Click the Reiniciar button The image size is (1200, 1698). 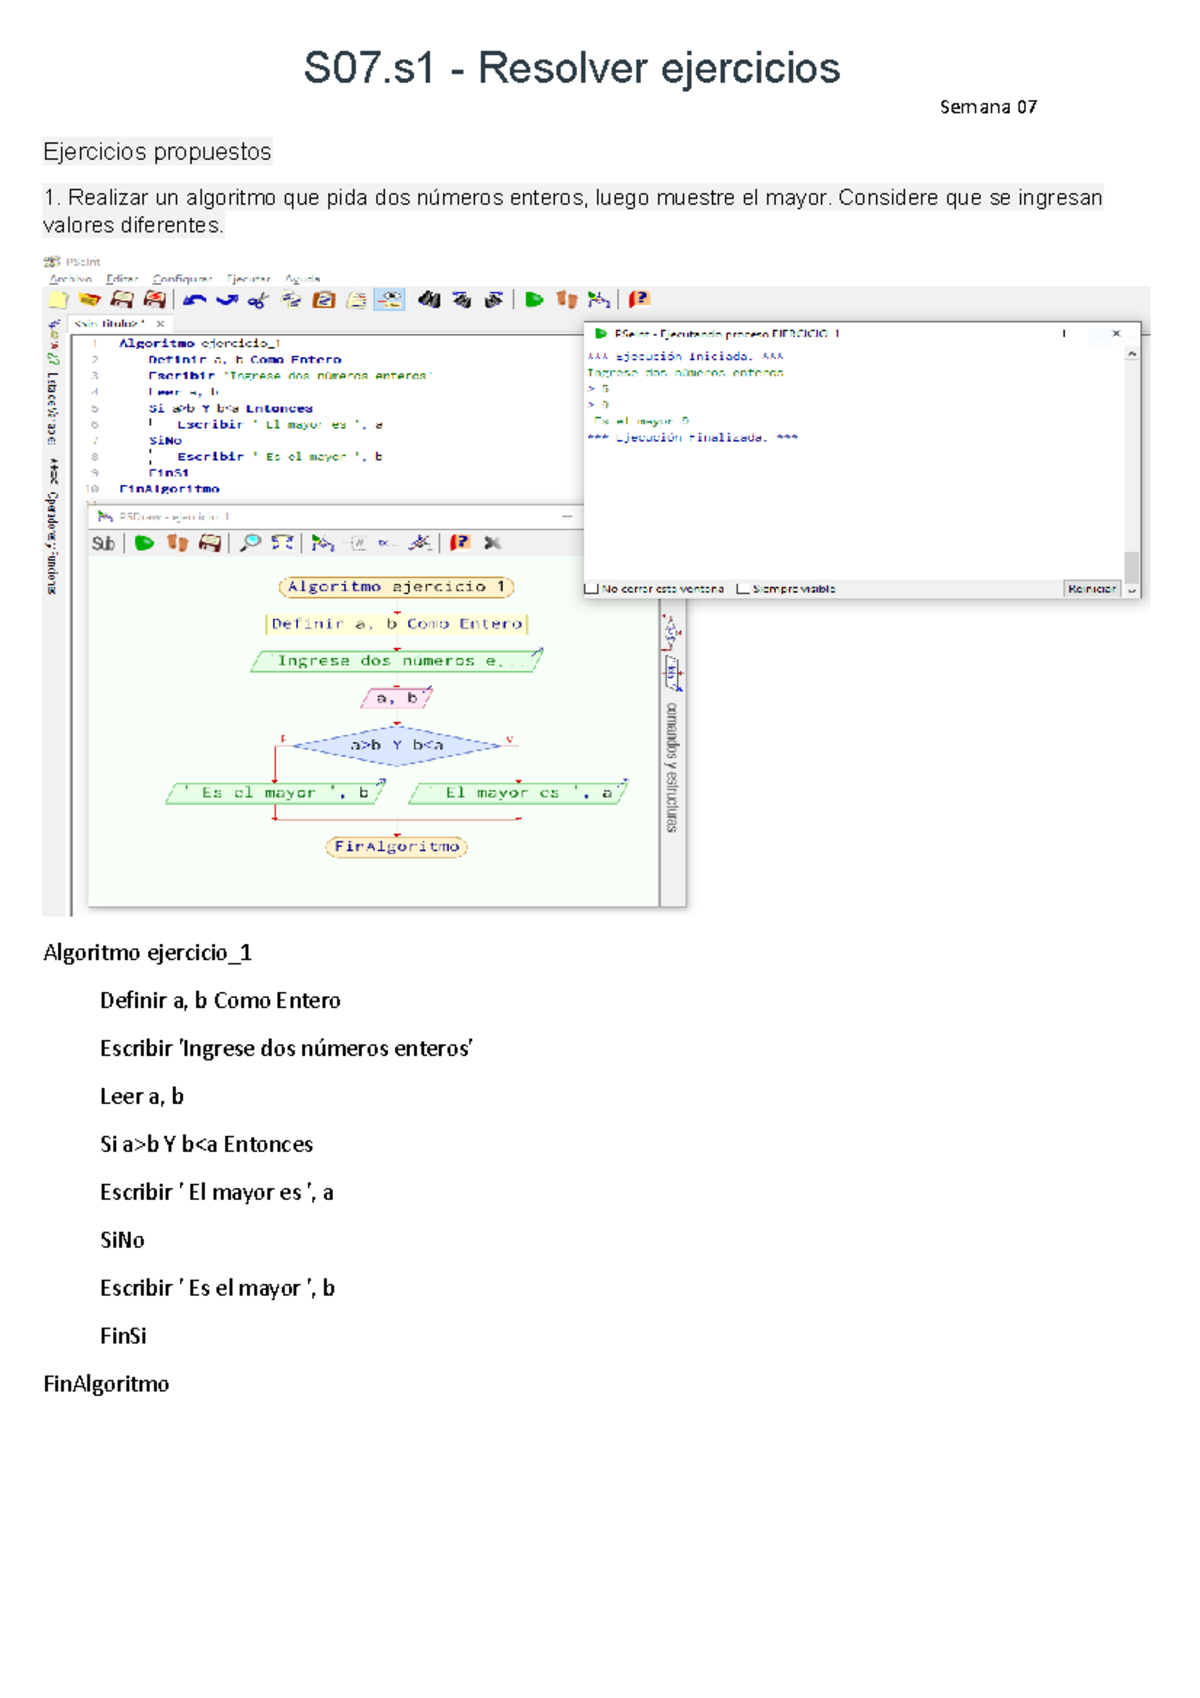click(x=1091, y=589)
